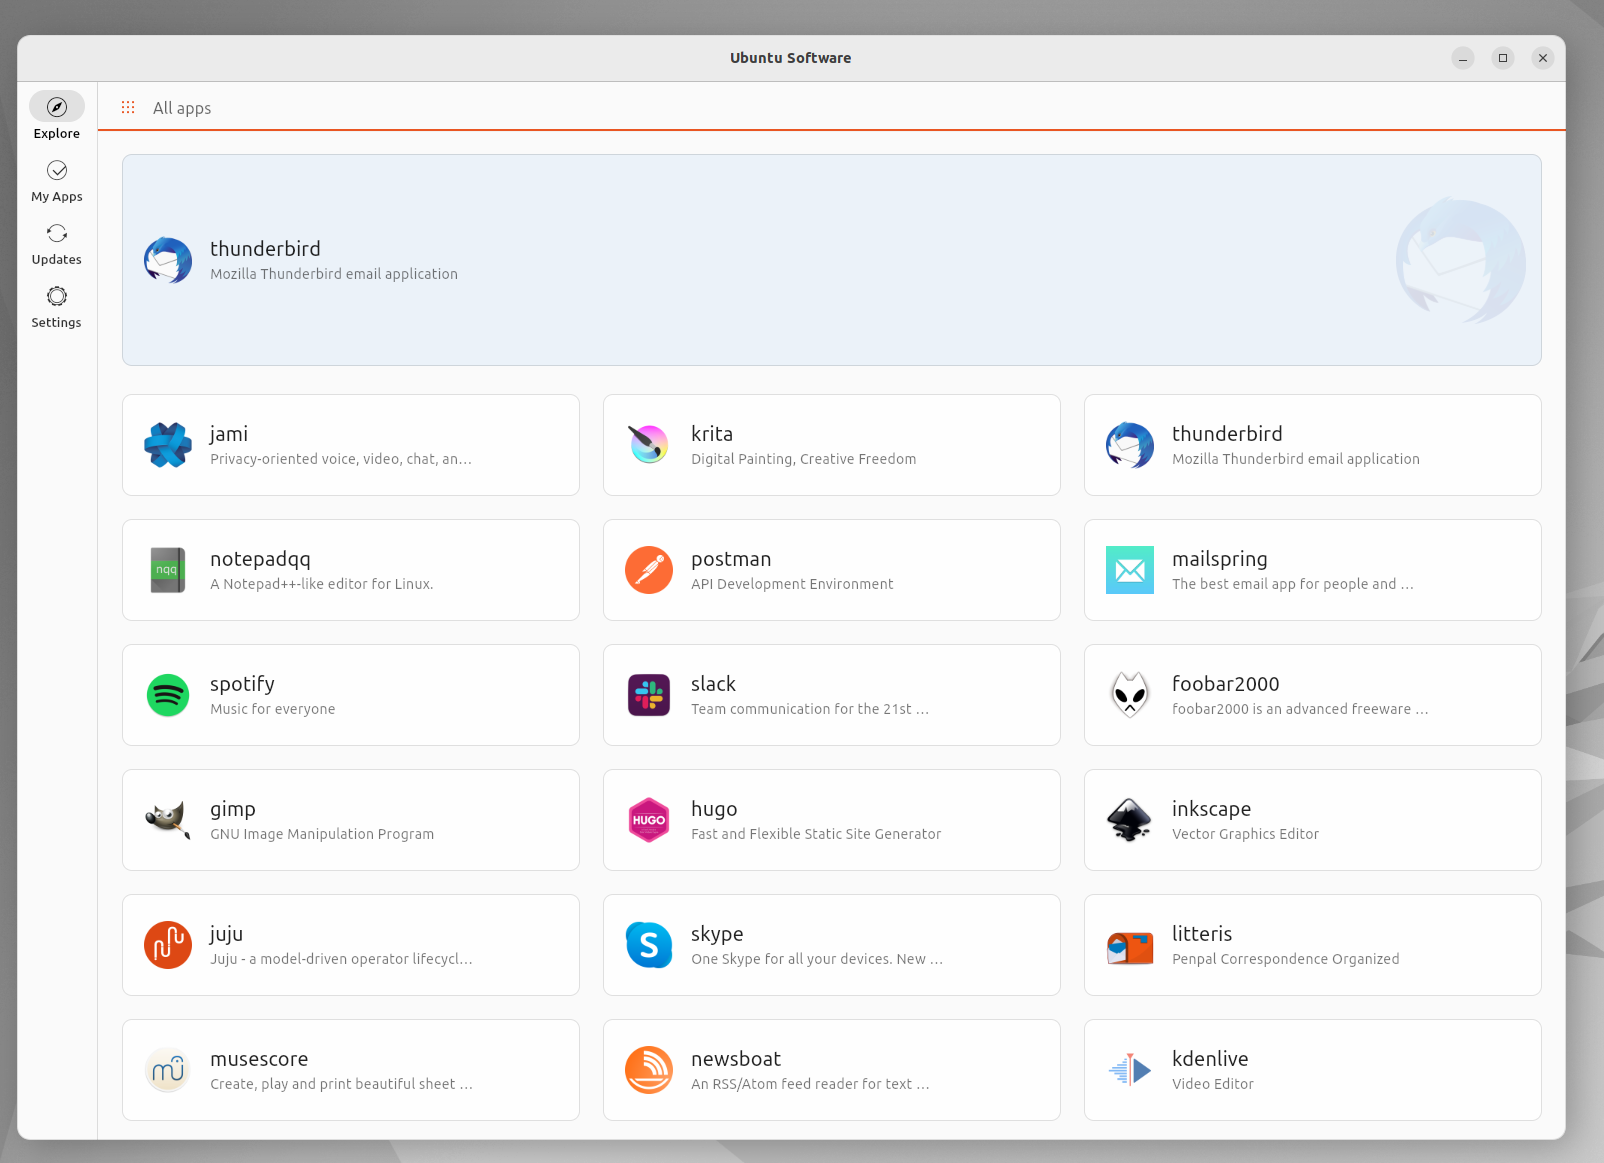Click the juju app icon

pos(168,945)
